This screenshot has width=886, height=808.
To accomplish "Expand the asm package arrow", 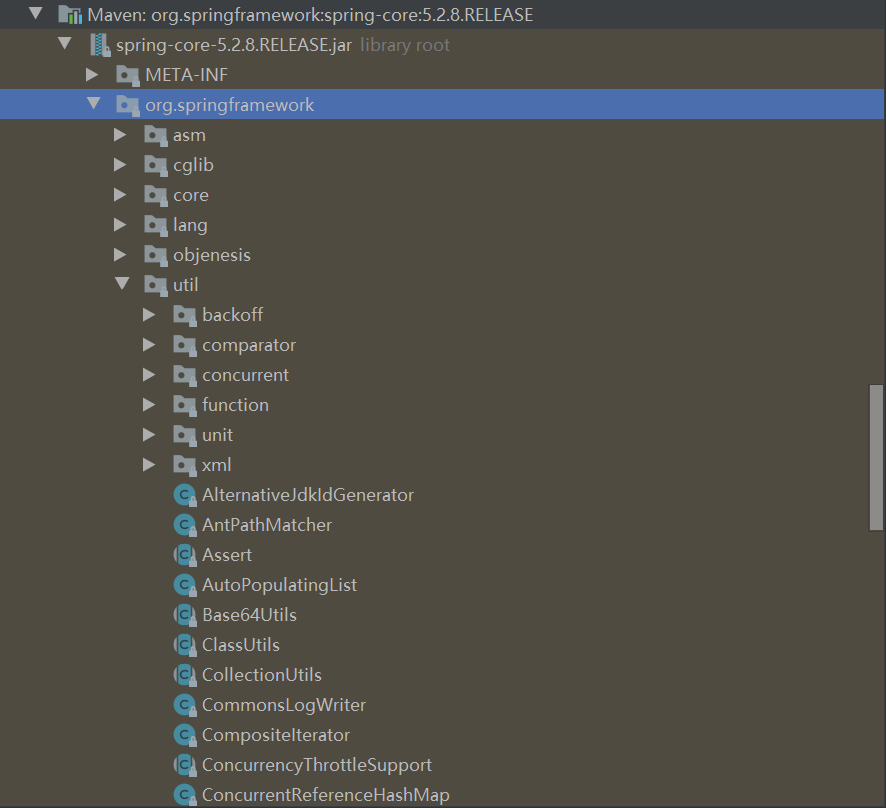I will pos(120,134).
